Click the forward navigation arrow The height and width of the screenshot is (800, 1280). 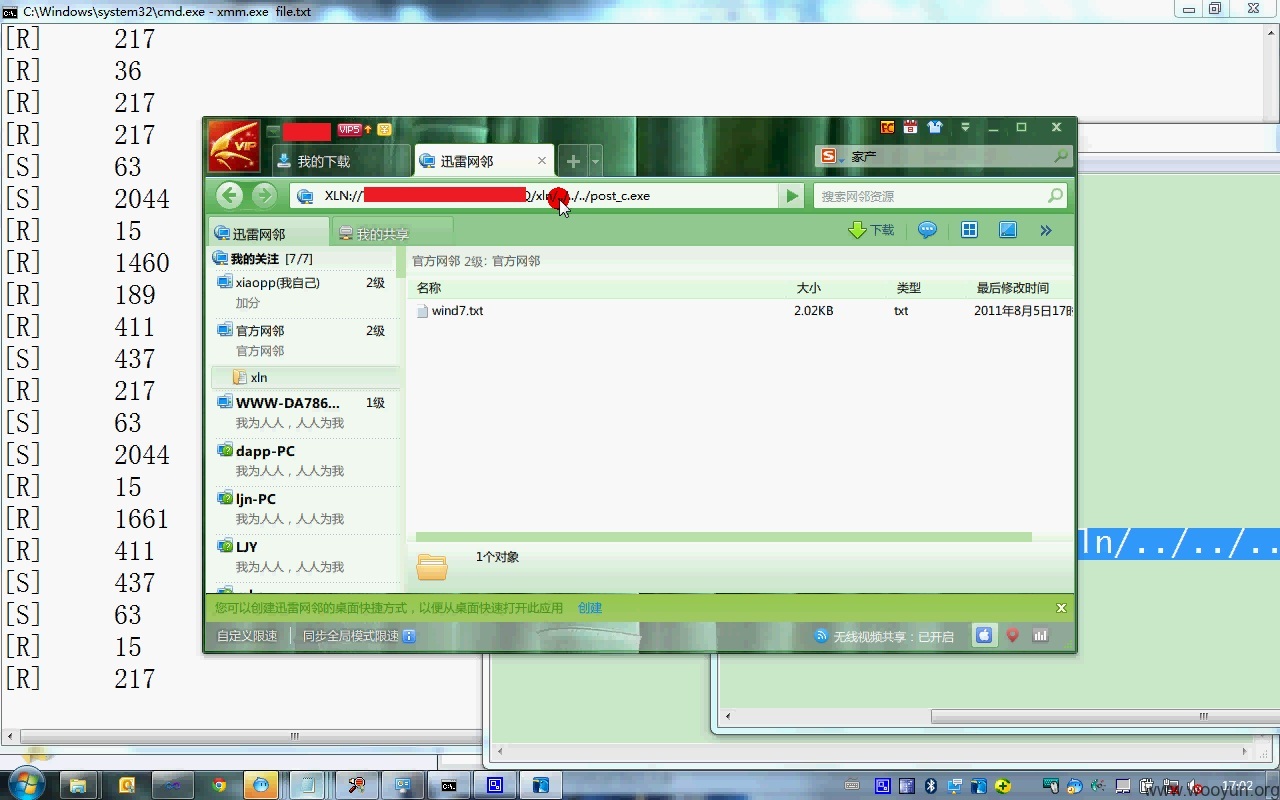[264, 195]
